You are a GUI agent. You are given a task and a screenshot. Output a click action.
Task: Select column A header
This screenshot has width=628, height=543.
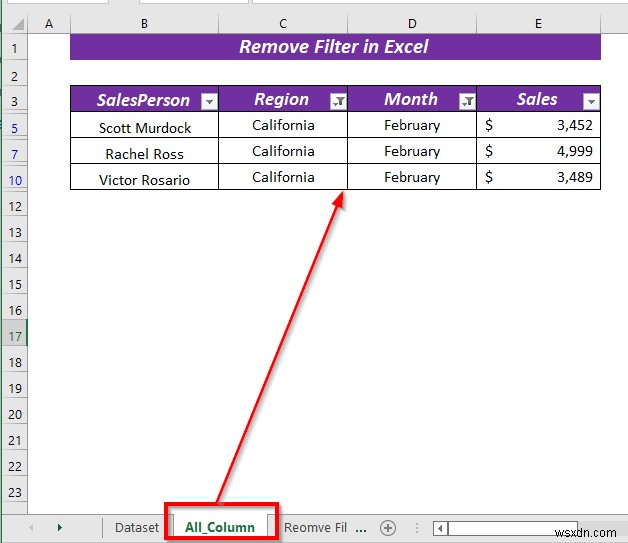coord(49,24)
